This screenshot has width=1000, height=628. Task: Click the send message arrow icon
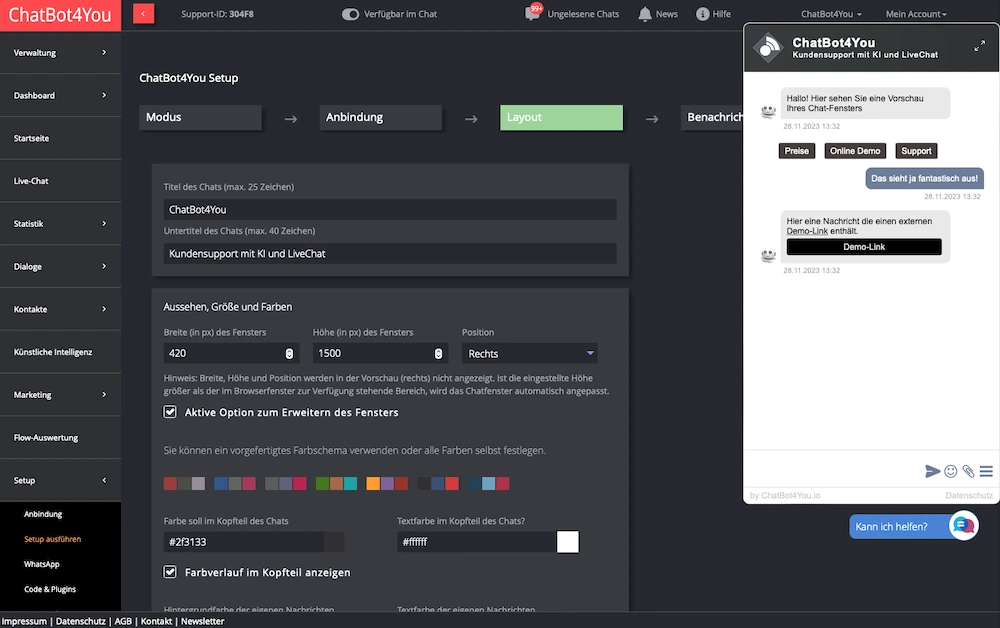[932, 471]
